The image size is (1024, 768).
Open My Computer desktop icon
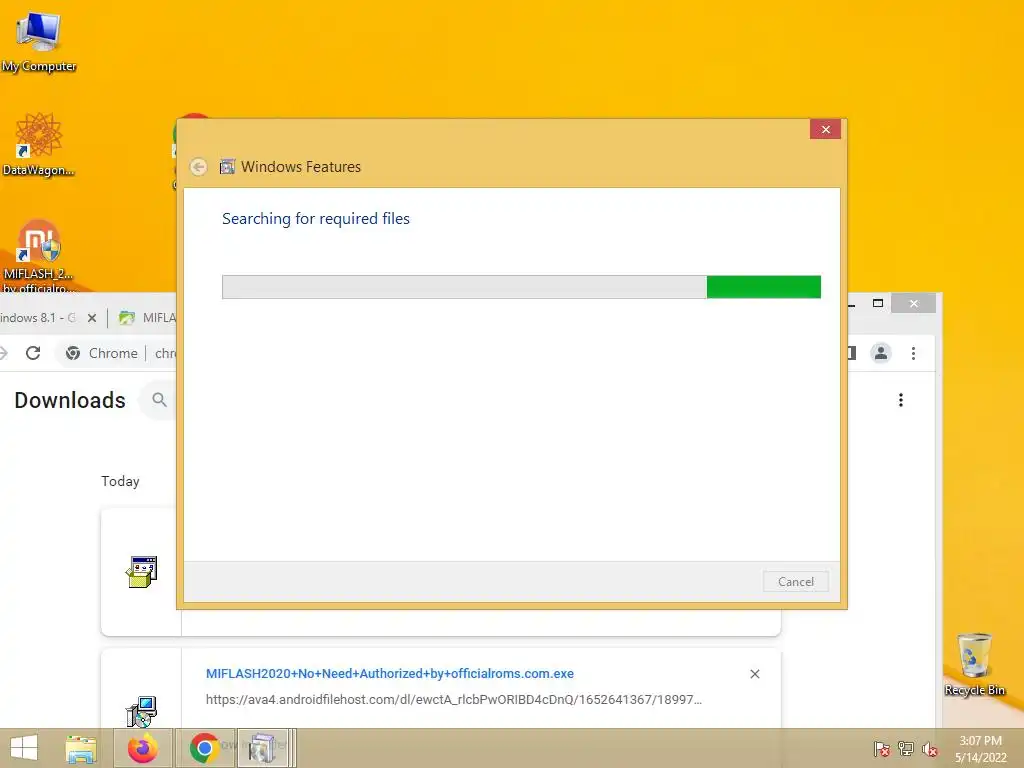(x=38, y=40)
